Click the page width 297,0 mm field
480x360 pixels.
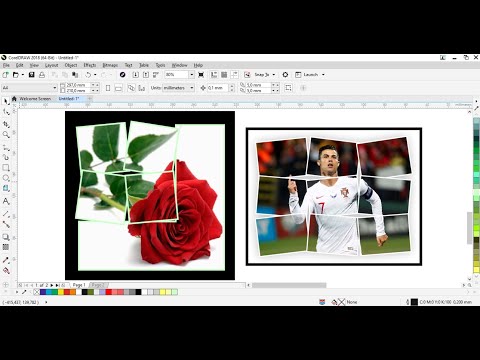pyautogui.click(x=78, y=85)
